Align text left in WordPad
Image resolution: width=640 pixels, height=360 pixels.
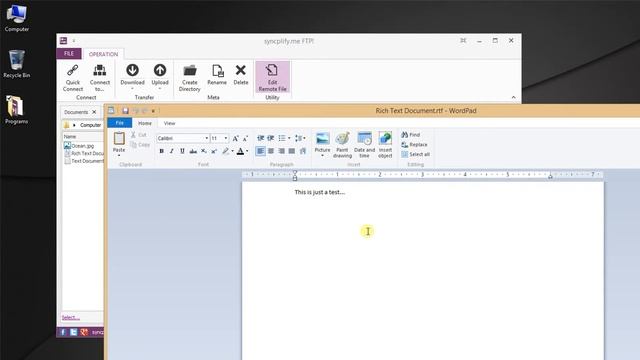pyautogui.click(x=260, y=151)
